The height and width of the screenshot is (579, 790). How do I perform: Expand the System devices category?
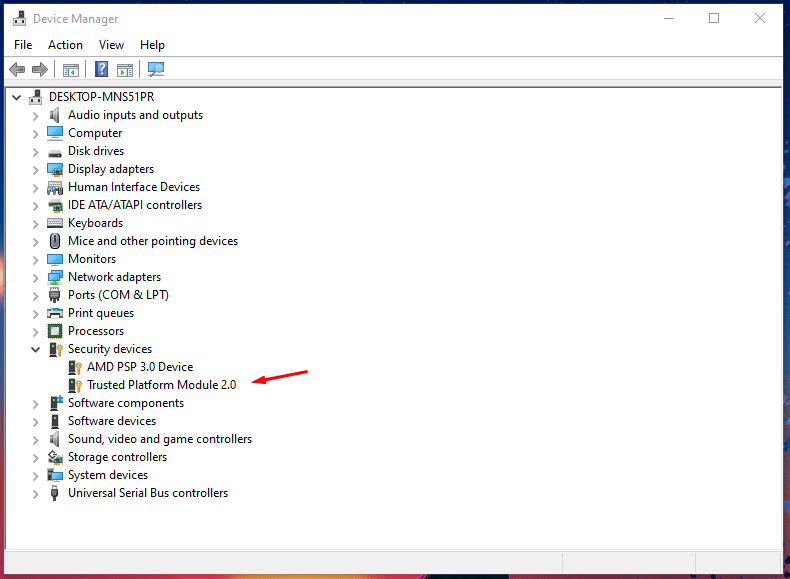(35, 476)
